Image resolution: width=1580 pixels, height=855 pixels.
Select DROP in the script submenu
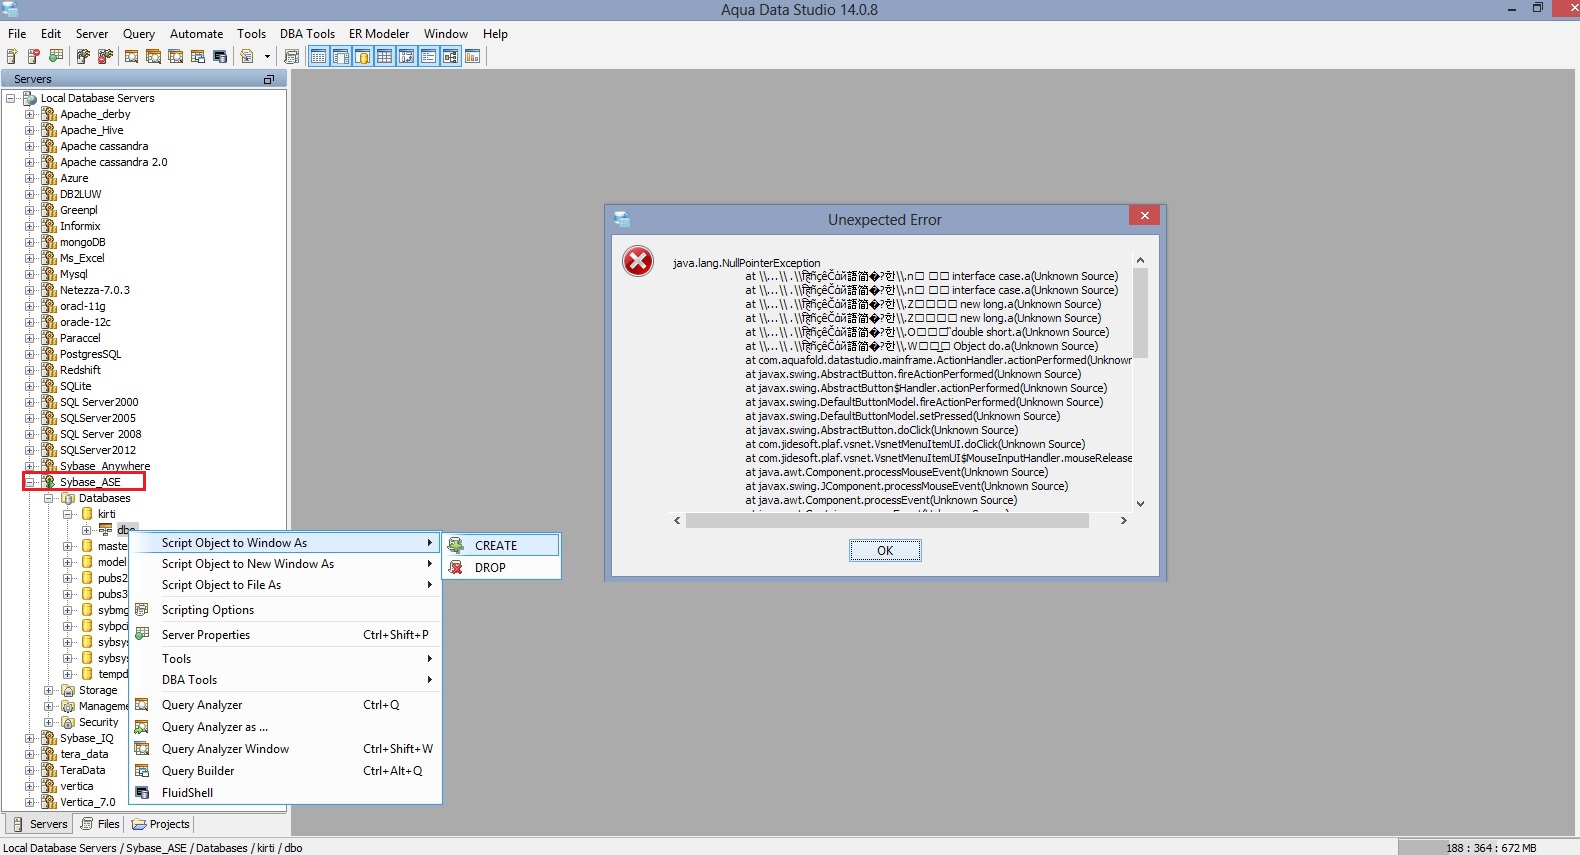(x=501, y=567)
